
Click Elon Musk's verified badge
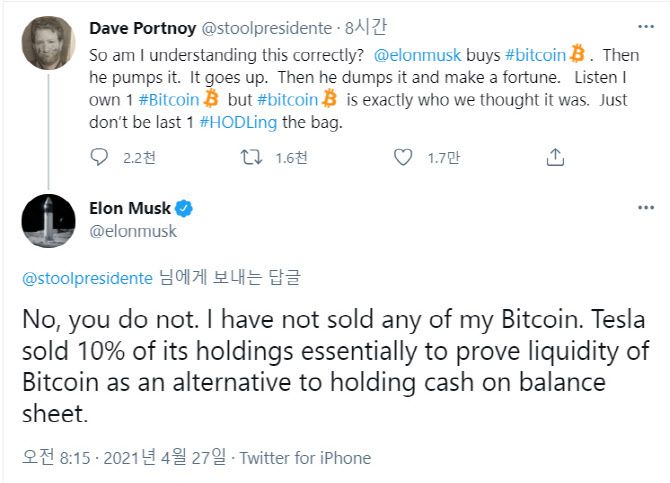pyautogui.click(x=184, y=210)
